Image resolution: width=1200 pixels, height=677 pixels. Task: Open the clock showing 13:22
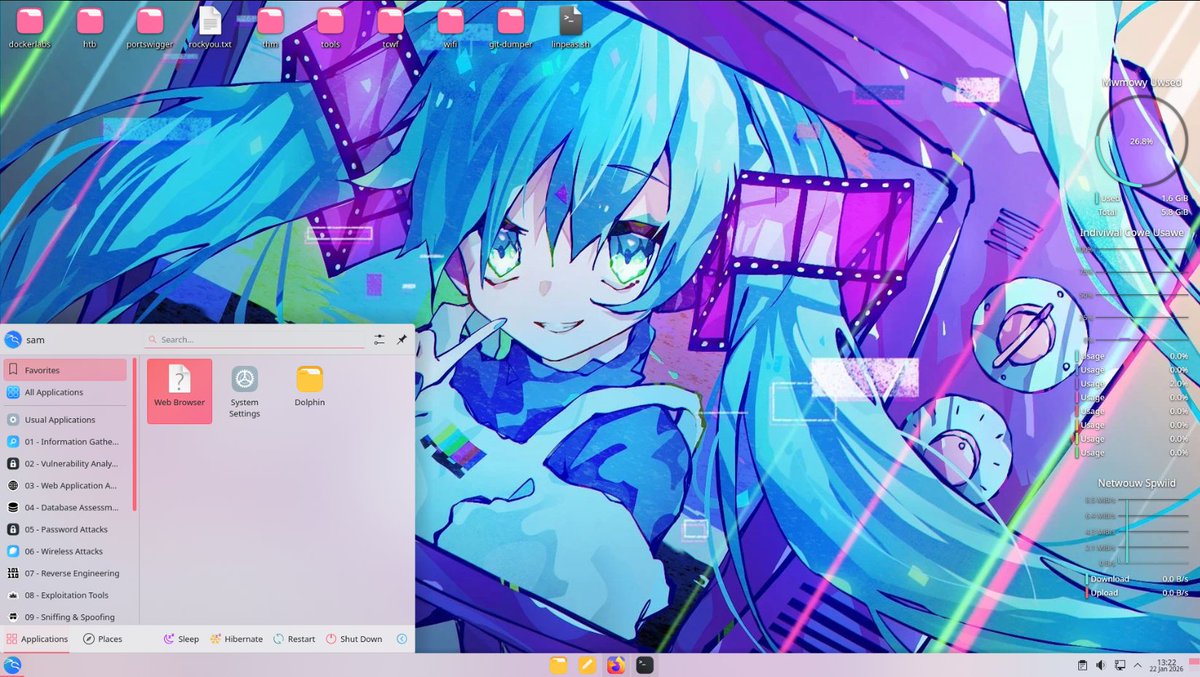[1166, 665]
